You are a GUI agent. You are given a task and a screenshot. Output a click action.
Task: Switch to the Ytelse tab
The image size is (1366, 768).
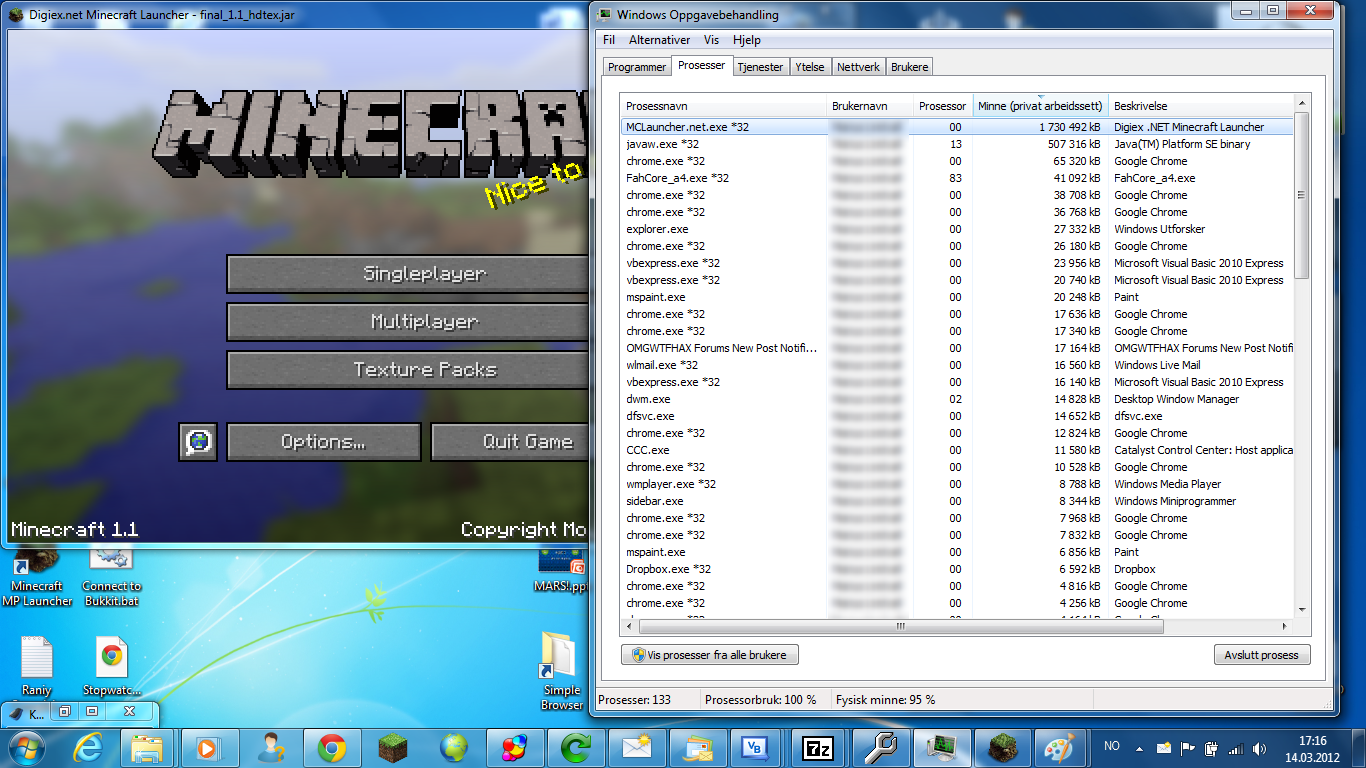tap(810, 67)
